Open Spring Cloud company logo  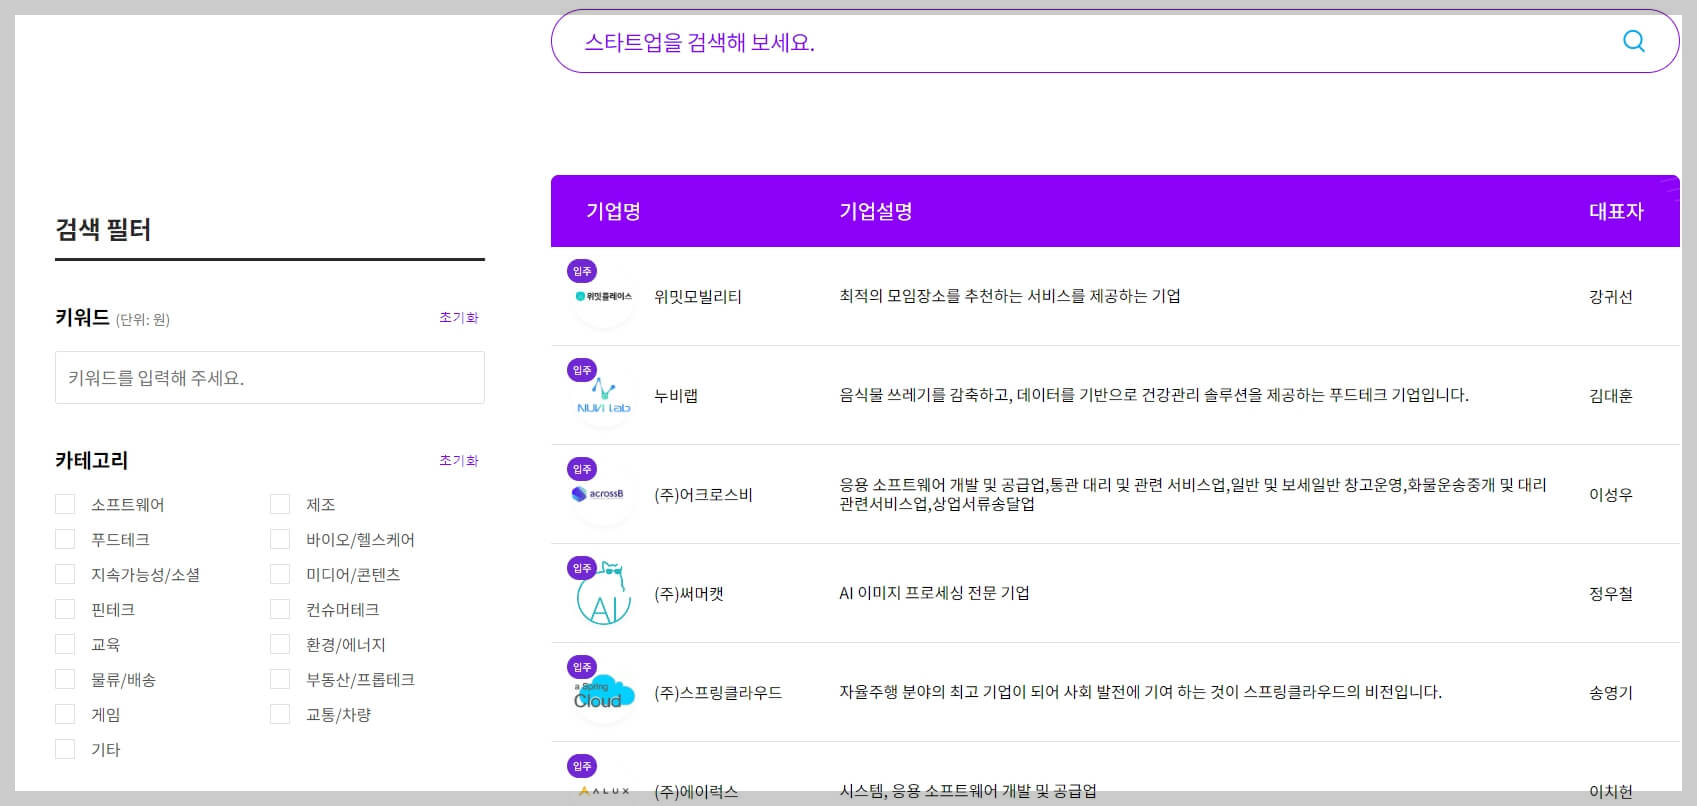pos(604,693)
